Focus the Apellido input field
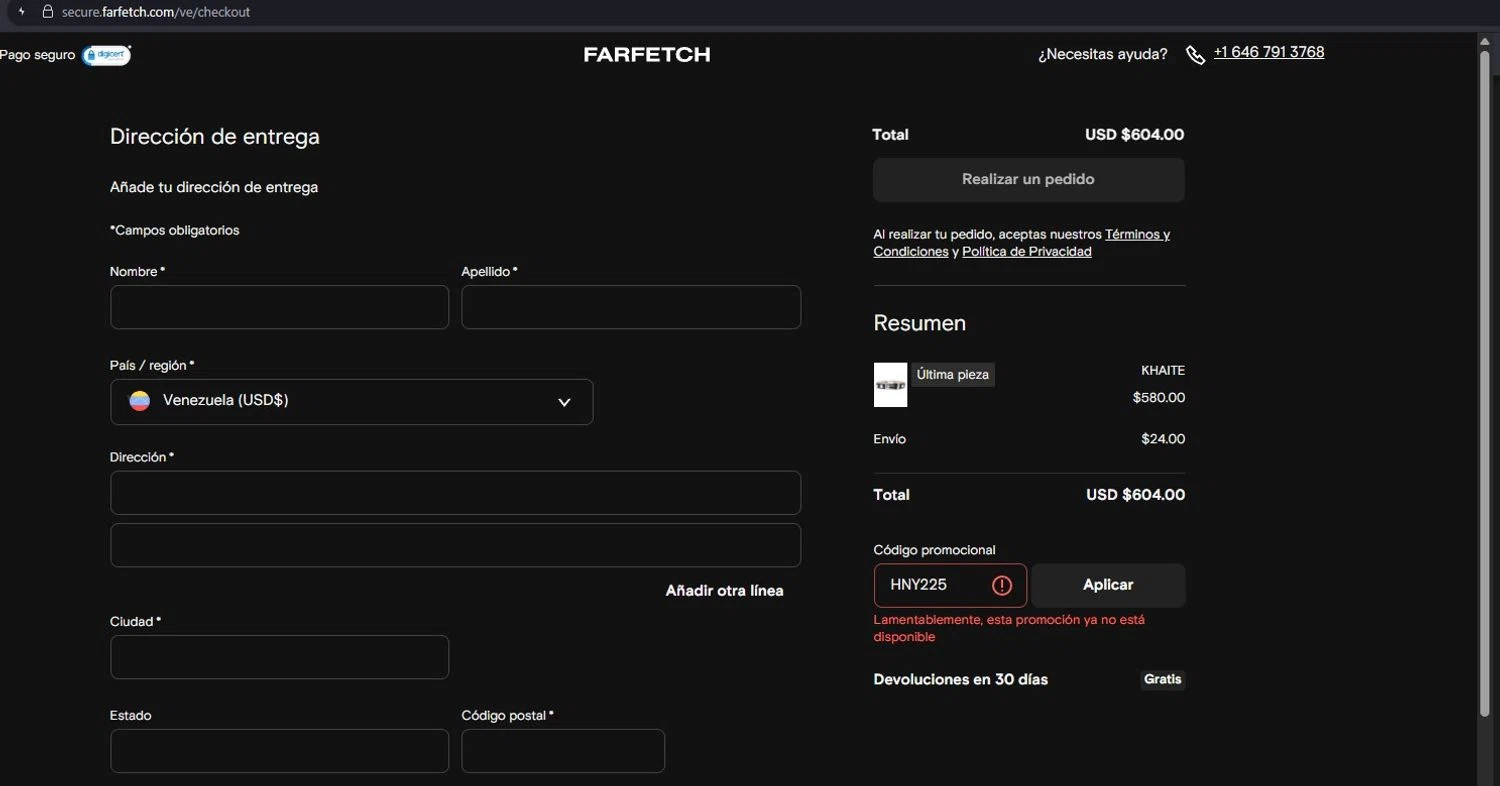This screenshot has width=1500, height=786. point(631,307)
